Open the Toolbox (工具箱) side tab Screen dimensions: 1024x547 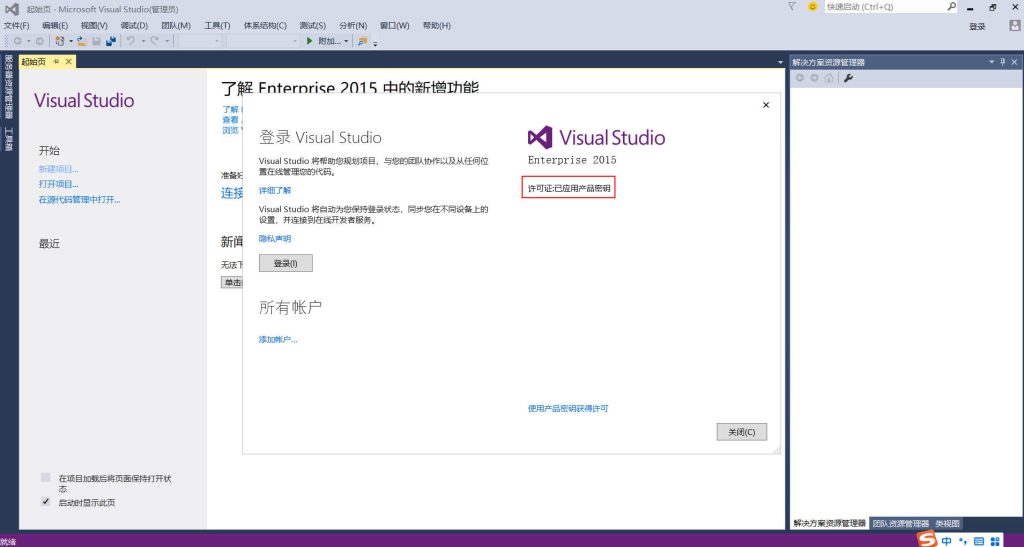pyautogui.click(x=9, y=138)
